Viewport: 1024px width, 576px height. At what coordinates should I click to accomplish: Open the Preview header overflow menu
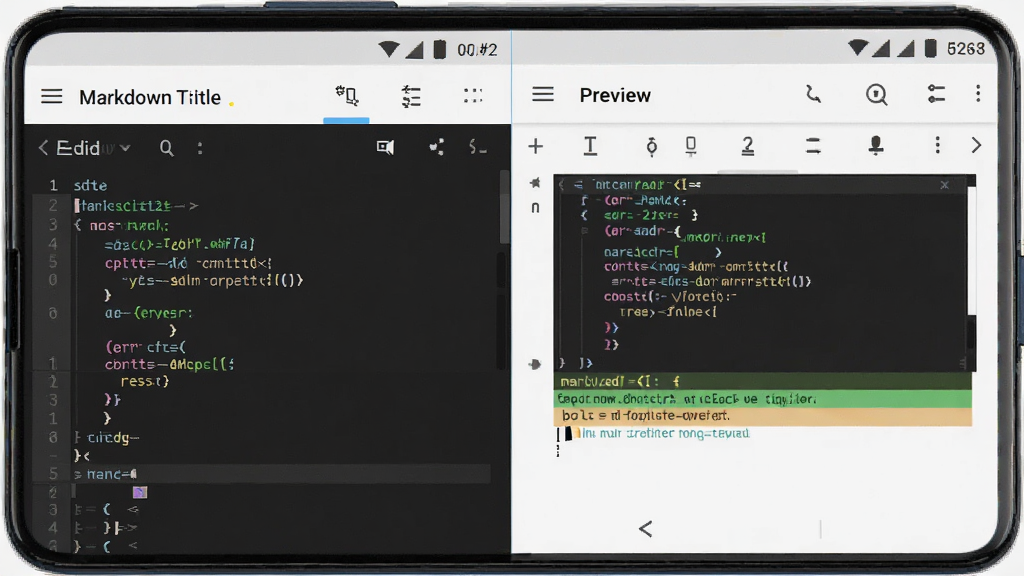[x=978, y=93]
